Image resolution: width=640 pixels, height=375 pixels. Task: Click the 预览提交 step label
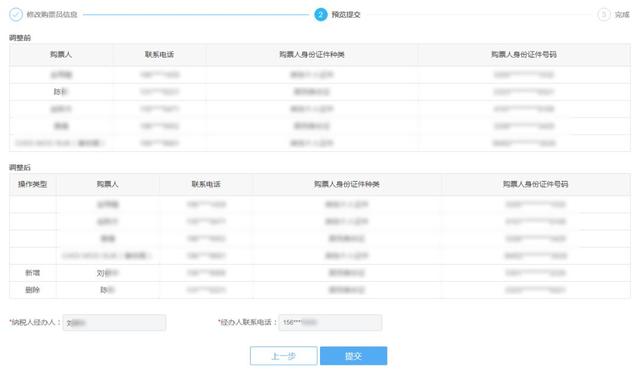tap(346, 15)
